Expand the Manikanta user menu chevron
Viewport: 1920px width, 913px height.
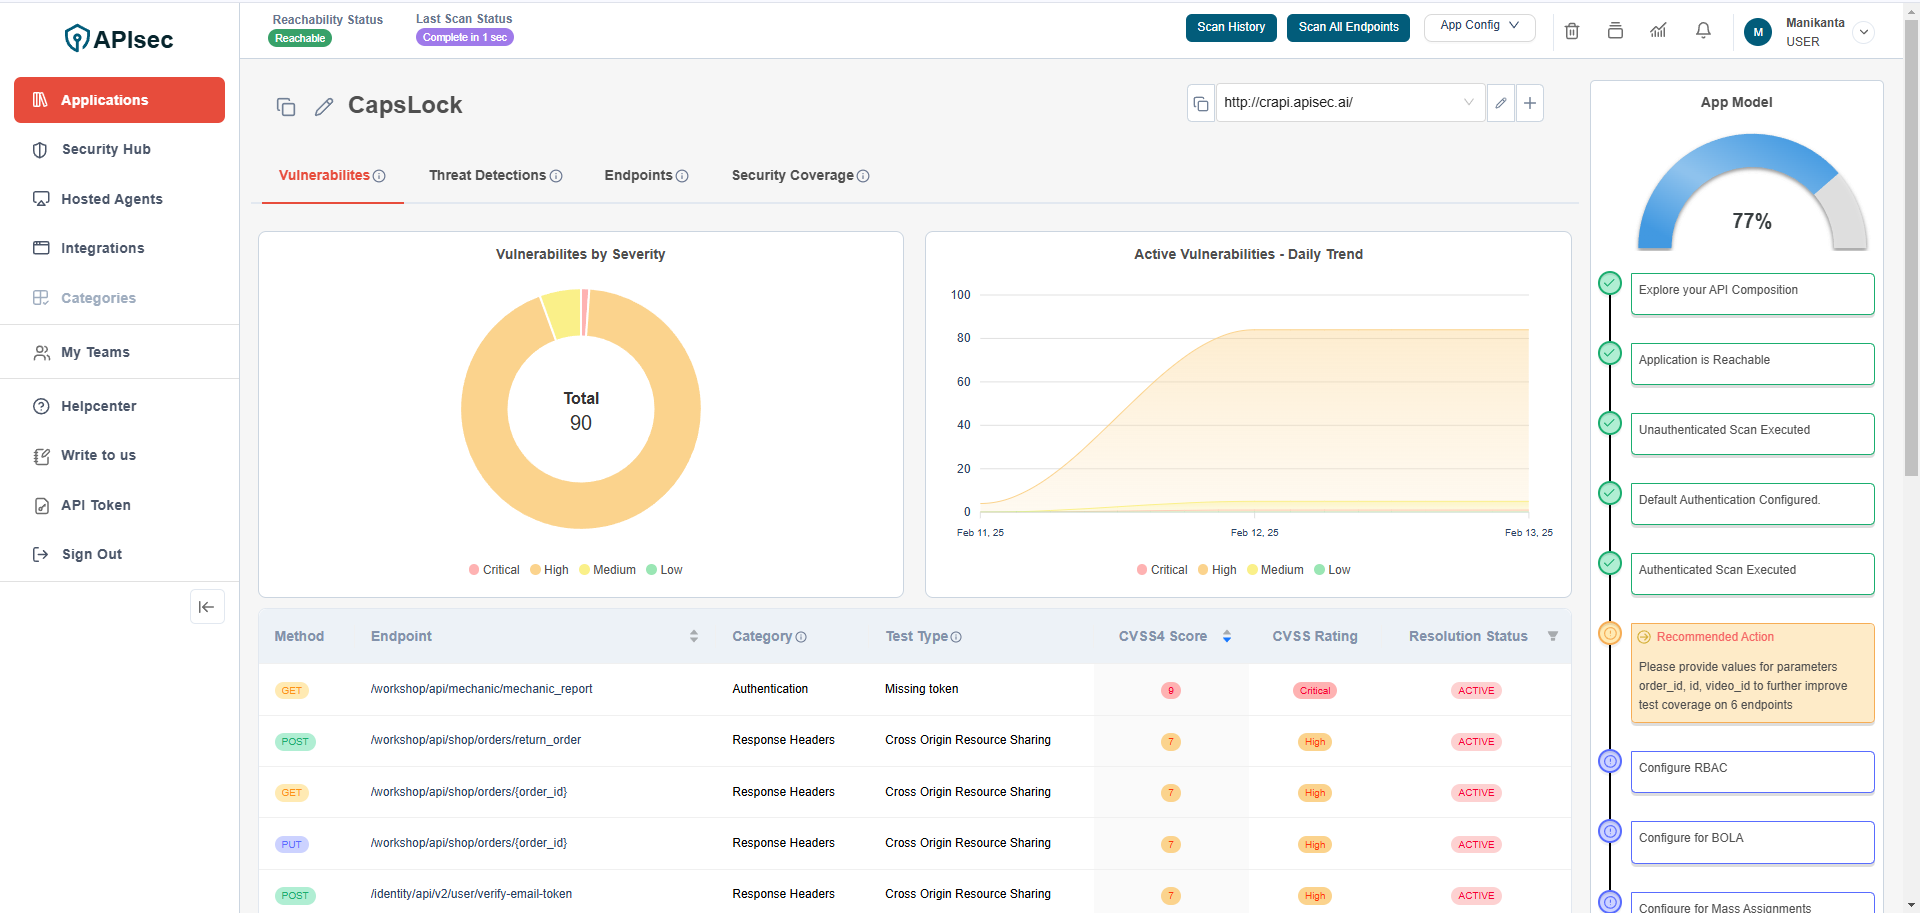tap(1863, 32)
